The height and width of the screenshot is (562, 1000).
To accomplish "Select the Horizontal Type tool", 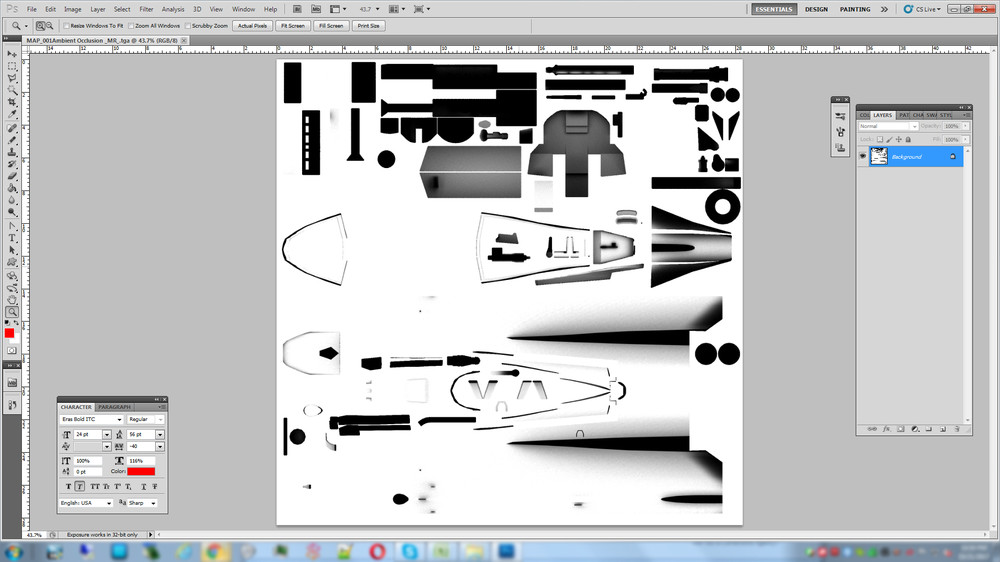I will (11, 239).
